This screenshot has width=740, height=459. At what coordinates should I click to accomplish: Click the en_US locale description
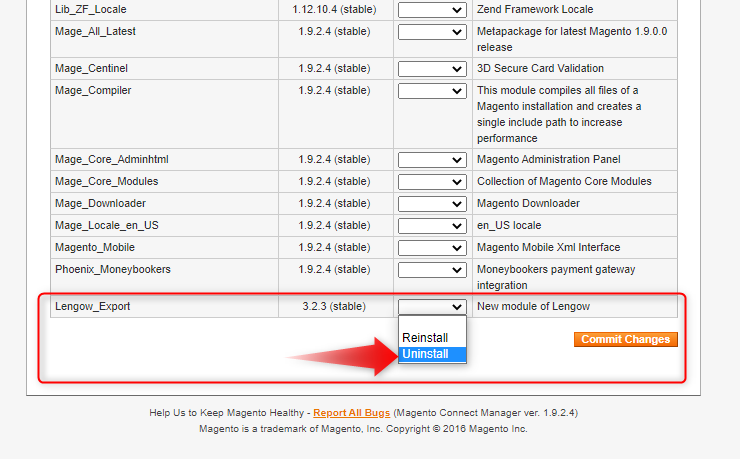[x=509, y=225]
